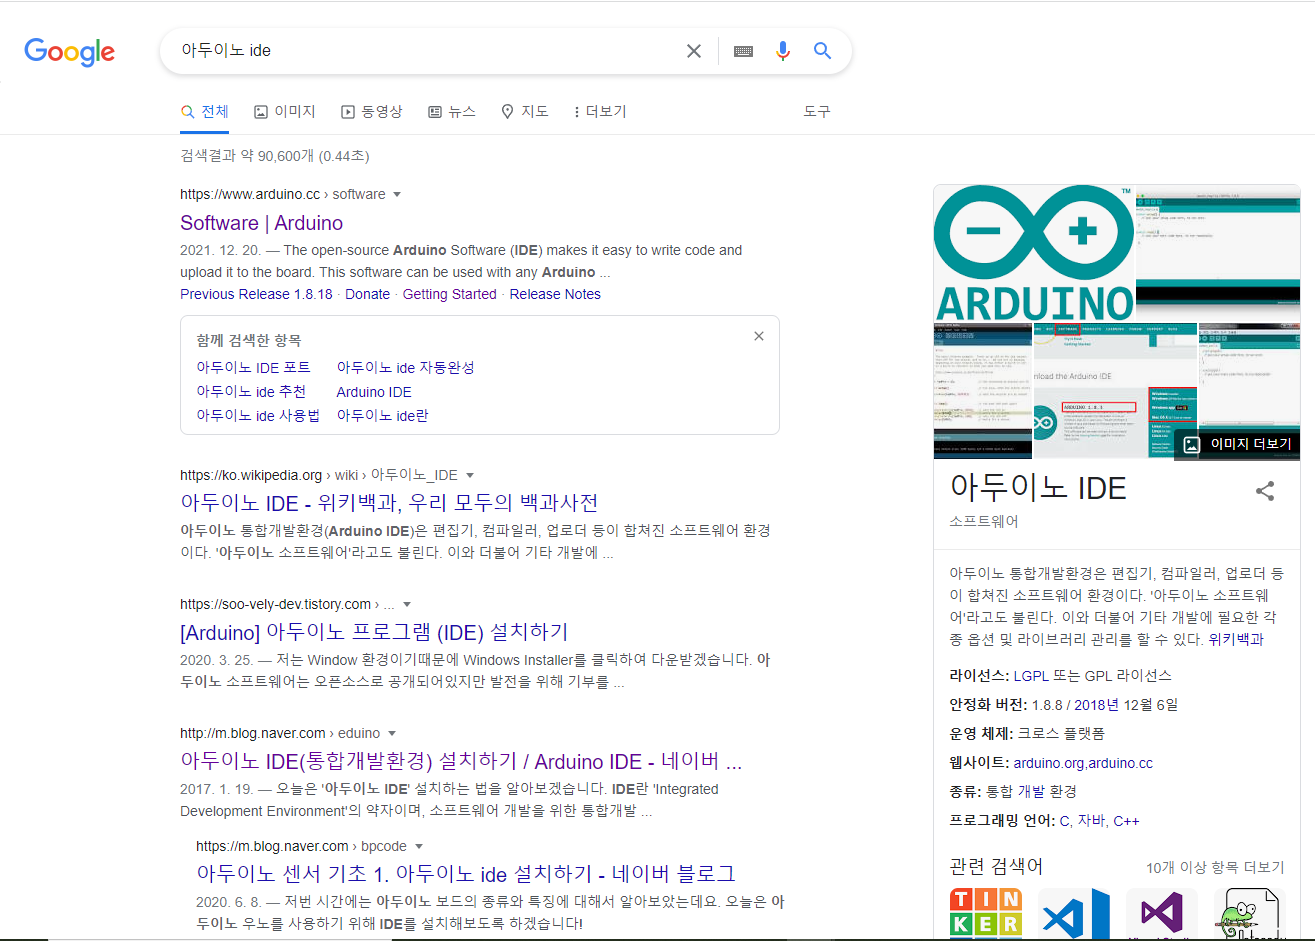Open the purple Visual Studio related icon
Screen dimensions: 1315x941
[1162, 913]
